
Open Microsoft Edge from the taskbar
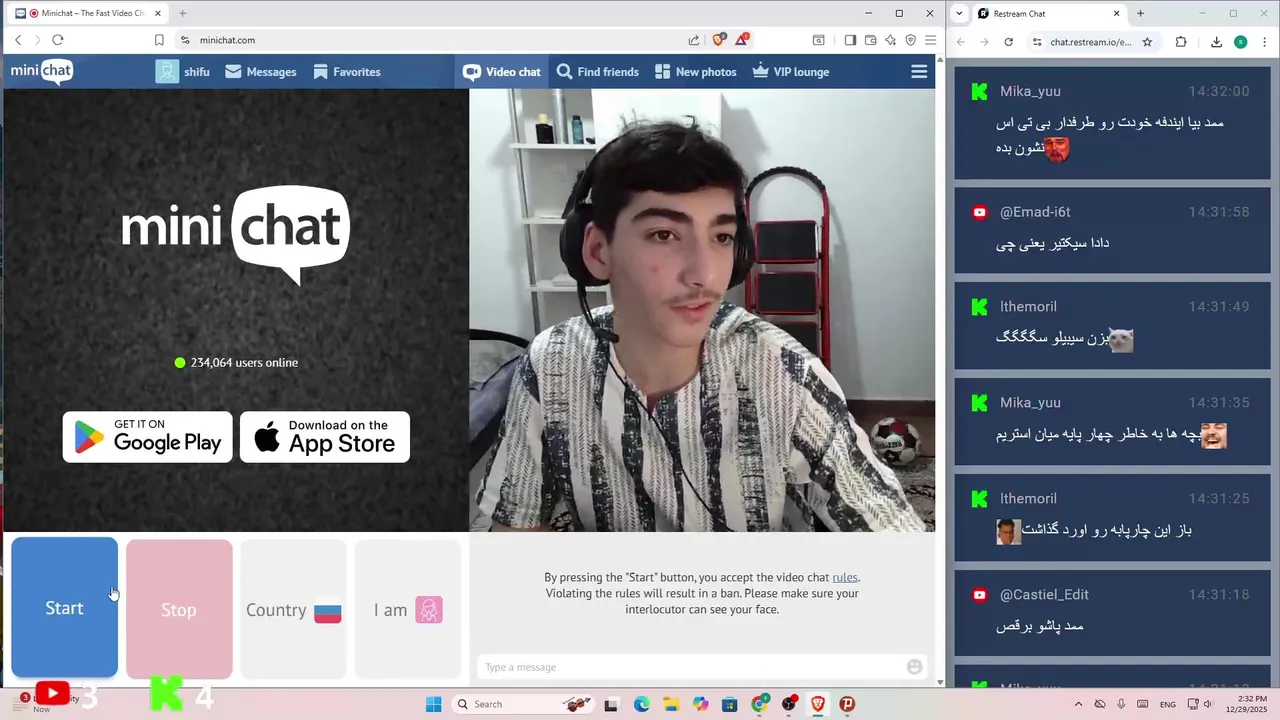641,704
